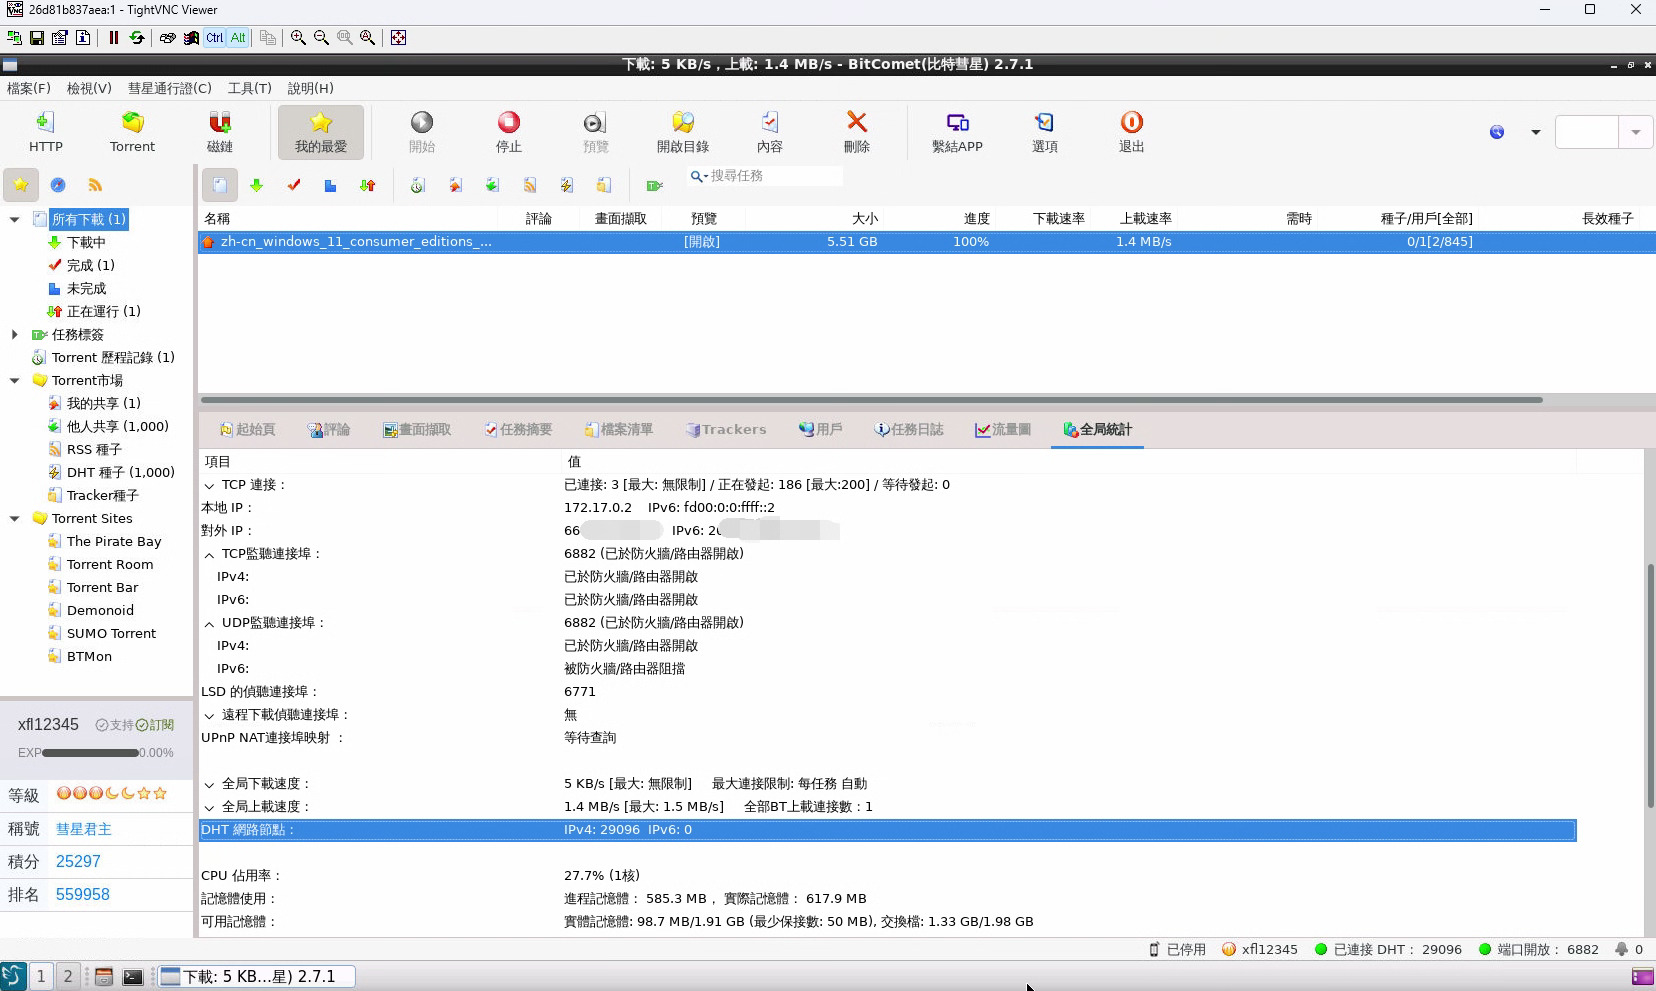The height and width of the screenshot is (991, 1656).
Task: Open the top-right combo box arrow
Action: pos(1635,132)
